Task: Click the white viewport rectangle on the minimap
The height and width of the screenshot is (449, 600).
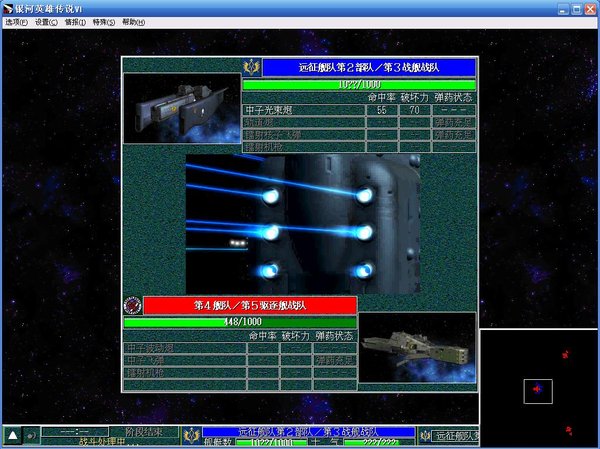Action: point(538,391)
